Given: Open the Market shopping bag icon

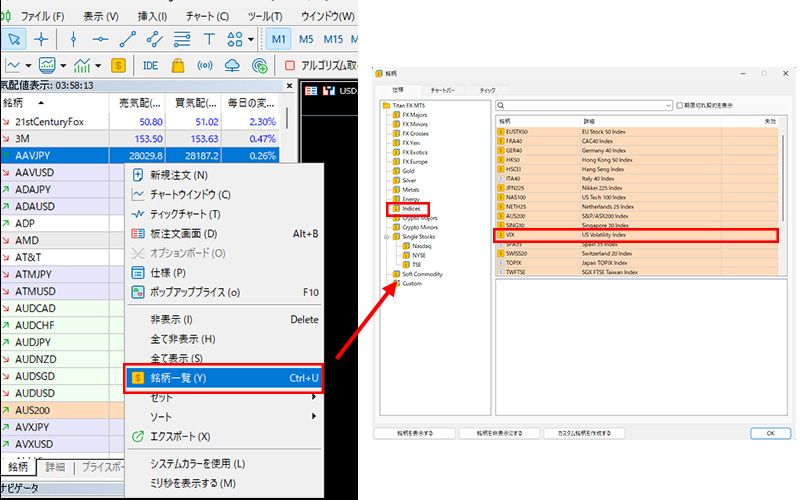Looking at the screenshot, I should [178, 66].
